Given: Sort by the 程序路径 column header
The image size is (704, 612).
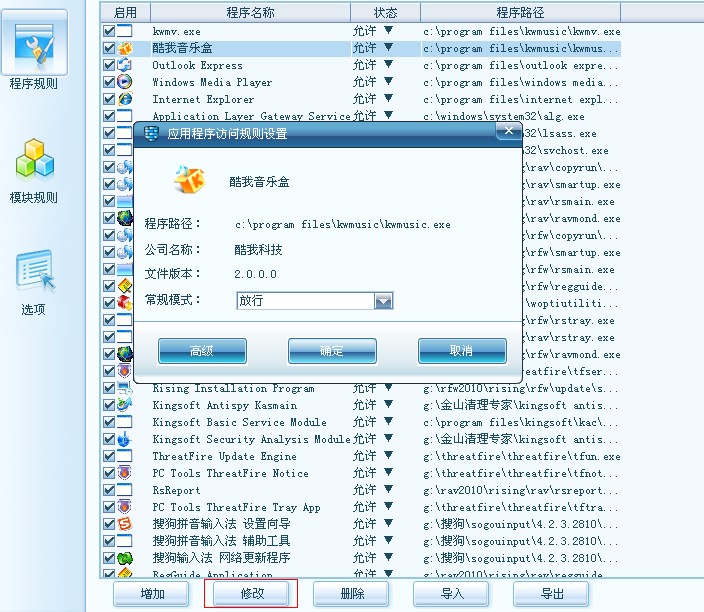Looking at the screenshot, I should coord(520,13).
